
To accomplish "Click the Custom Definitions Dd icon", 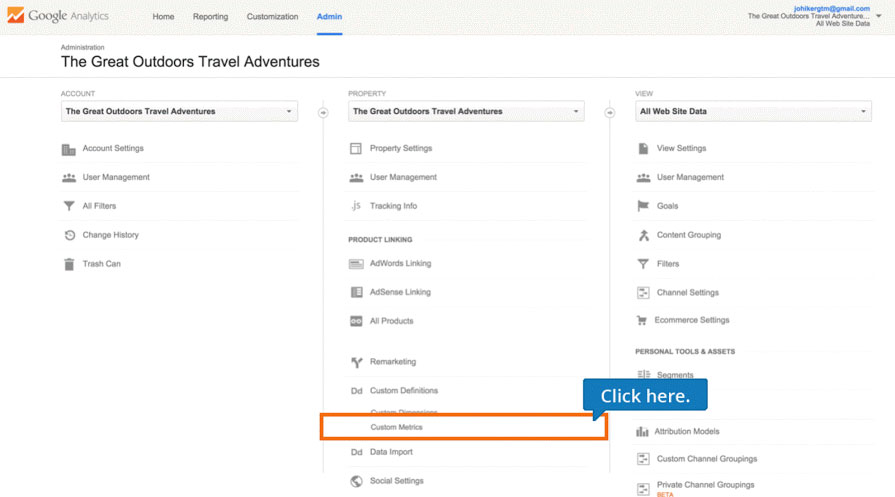I will pyautogui.click(x=356, y=391).
